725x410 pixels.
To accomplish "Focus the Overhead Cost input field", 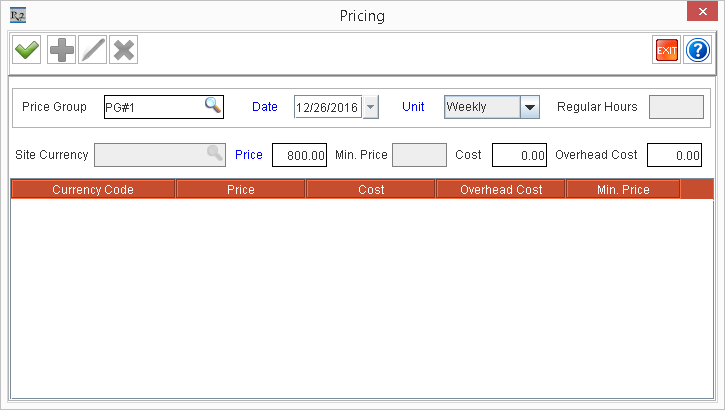I will pos(673,155).
